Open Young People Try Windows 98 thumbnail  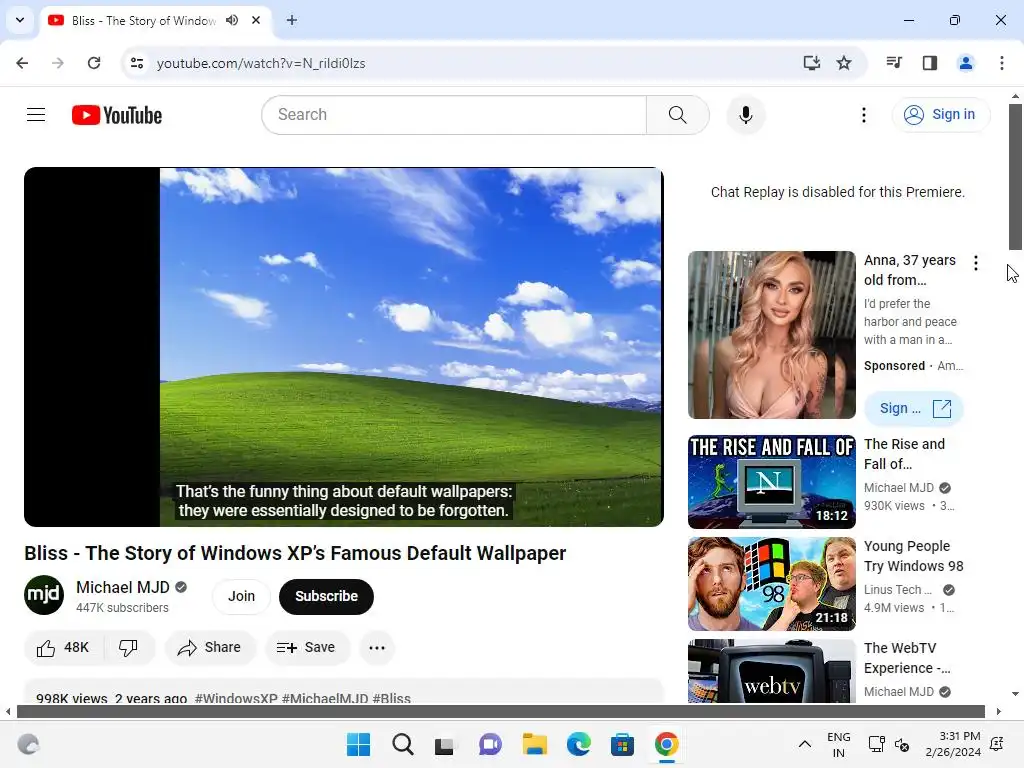[x=771, y=583]
